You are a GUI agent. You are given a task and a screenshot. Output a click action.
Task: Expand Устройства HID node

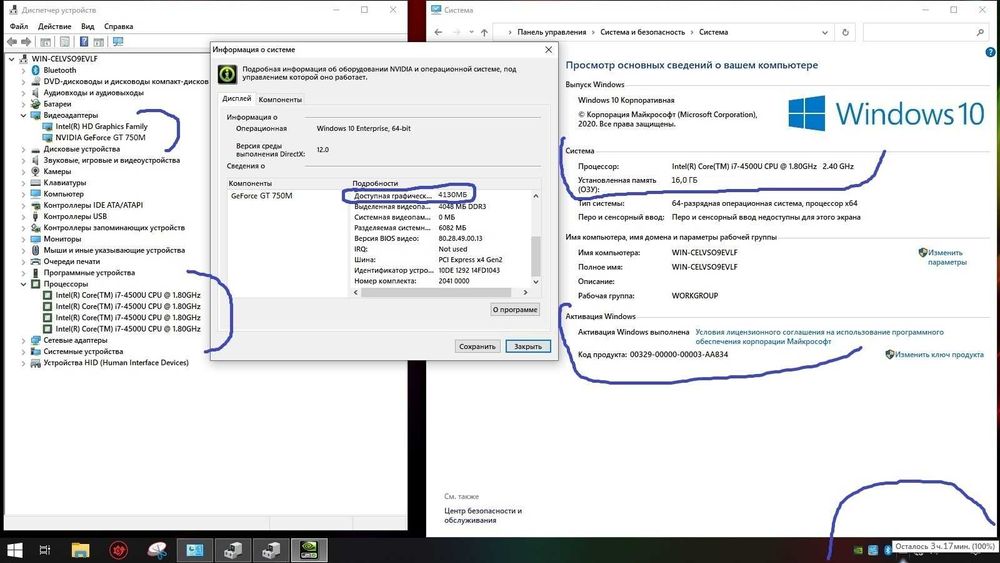[24, 363]
